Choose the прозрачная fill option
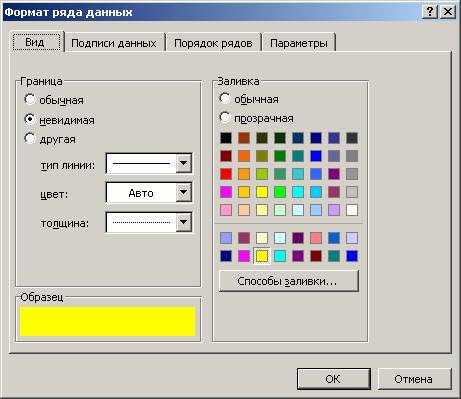Image resolution: width=461 pixels, height=399 pixels. 225,117
